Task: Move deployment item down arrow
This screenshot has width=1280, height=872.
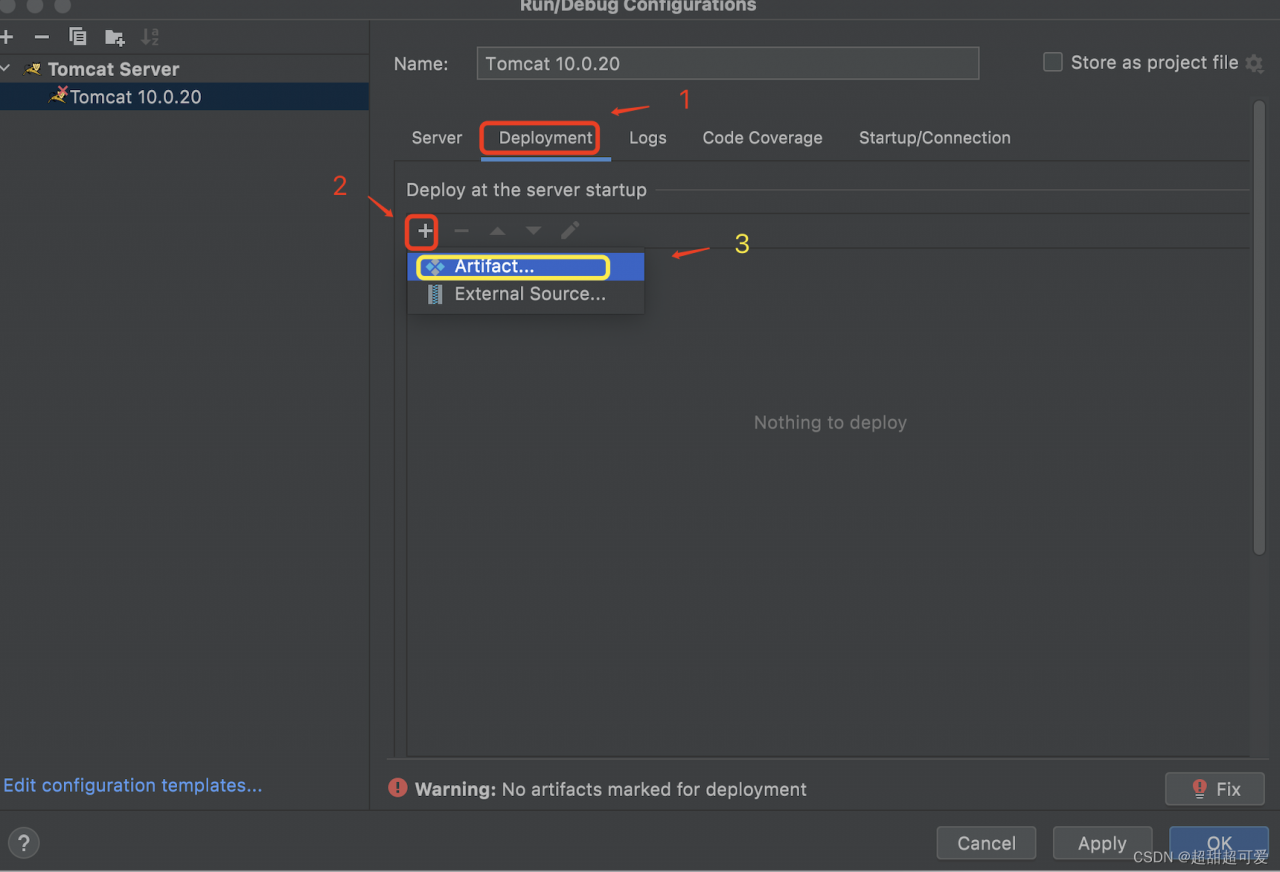Action: 533,231
